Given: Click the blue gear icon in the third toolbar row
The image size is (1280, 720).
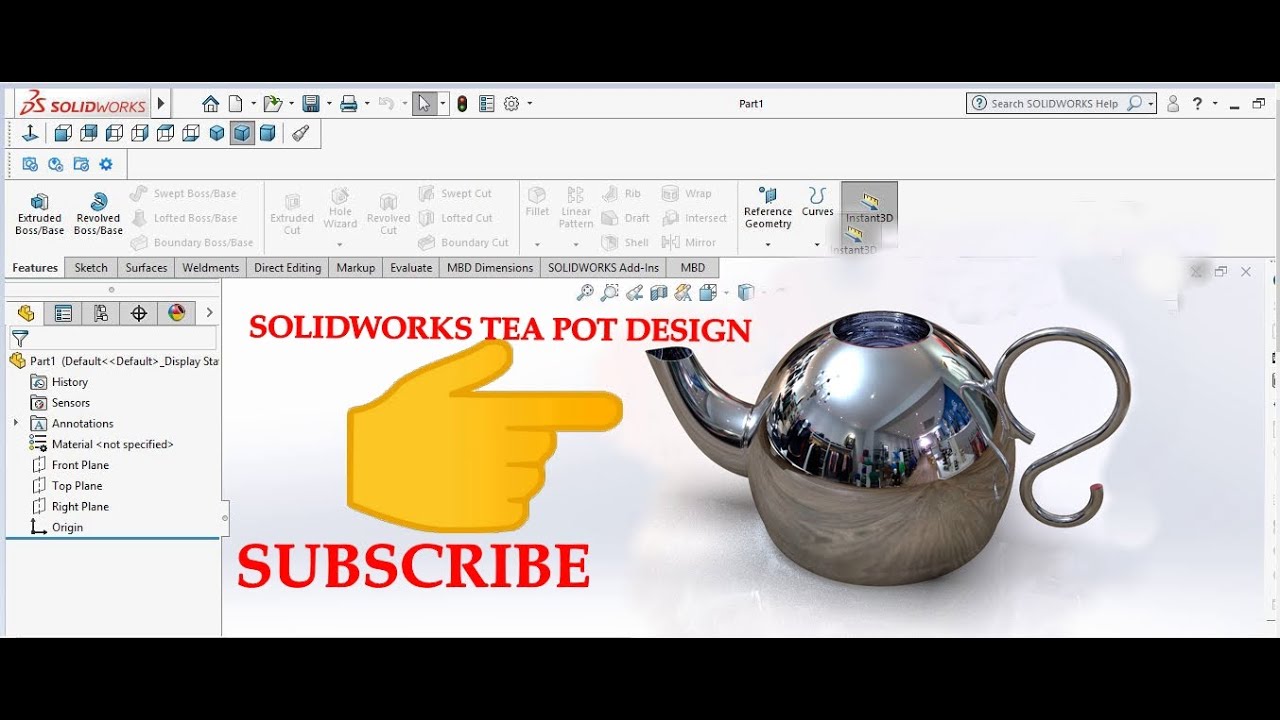Looking at the screenshot, I should [106, 165].
